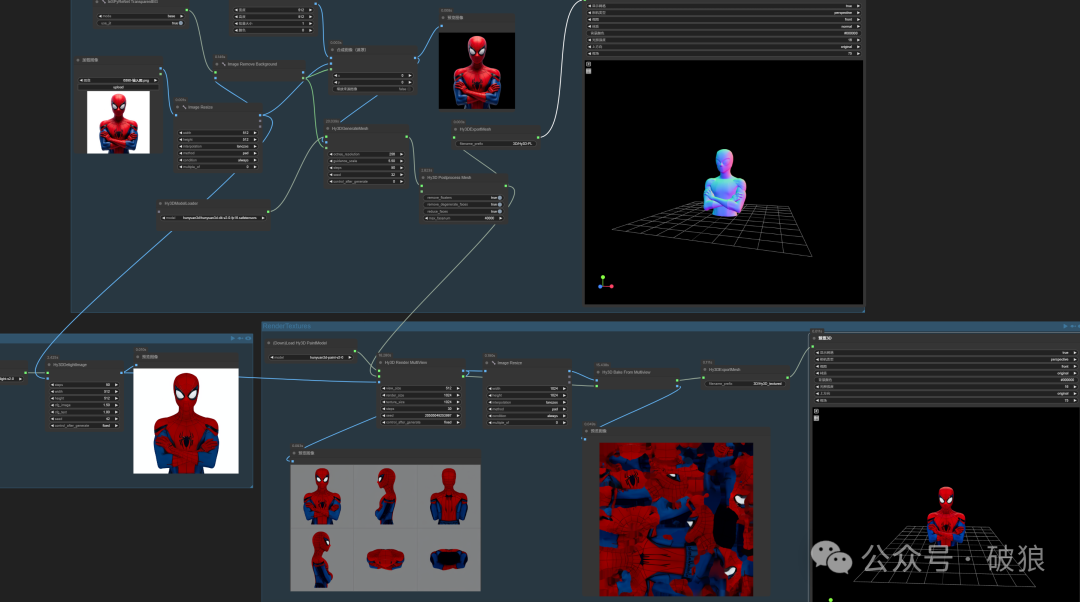Screen dimensions: 1080x602
Task: Click the bypass arrow icon in left group header
Action: click(x=240, y=338)
